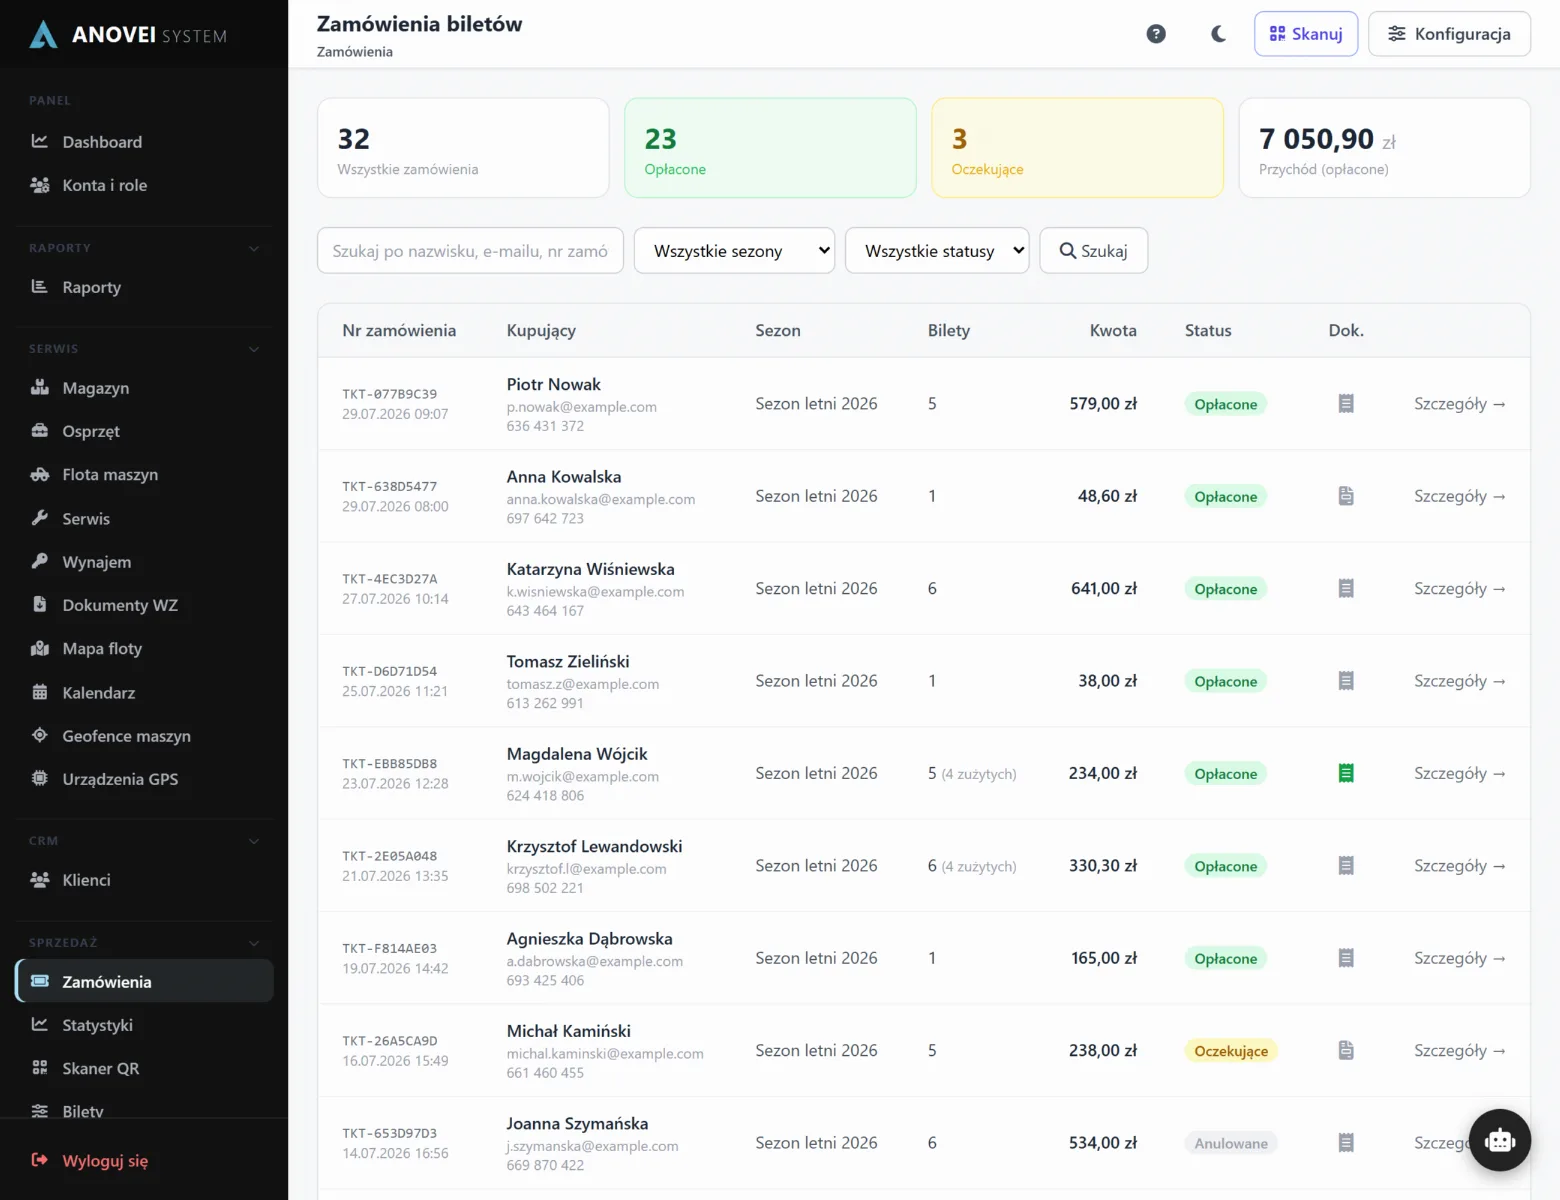Open document icon for Anna Kowalska order
The width and height of the screenshot is (1560, 1200).
coord(1346,496)
